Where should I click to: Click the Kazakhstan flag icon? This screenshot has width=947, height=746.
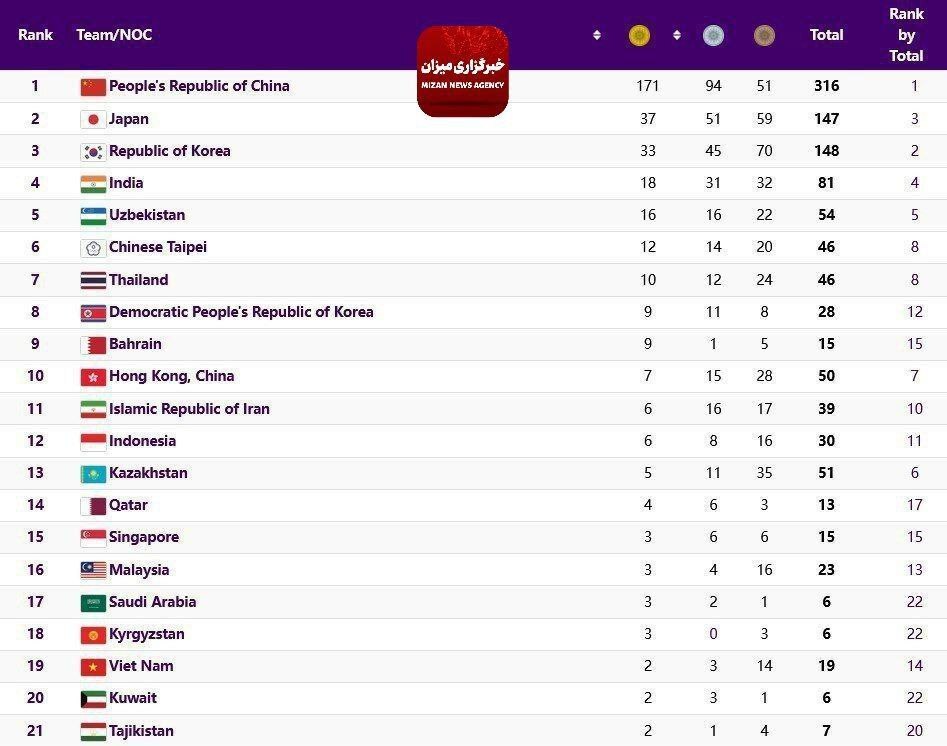[93, 474]
